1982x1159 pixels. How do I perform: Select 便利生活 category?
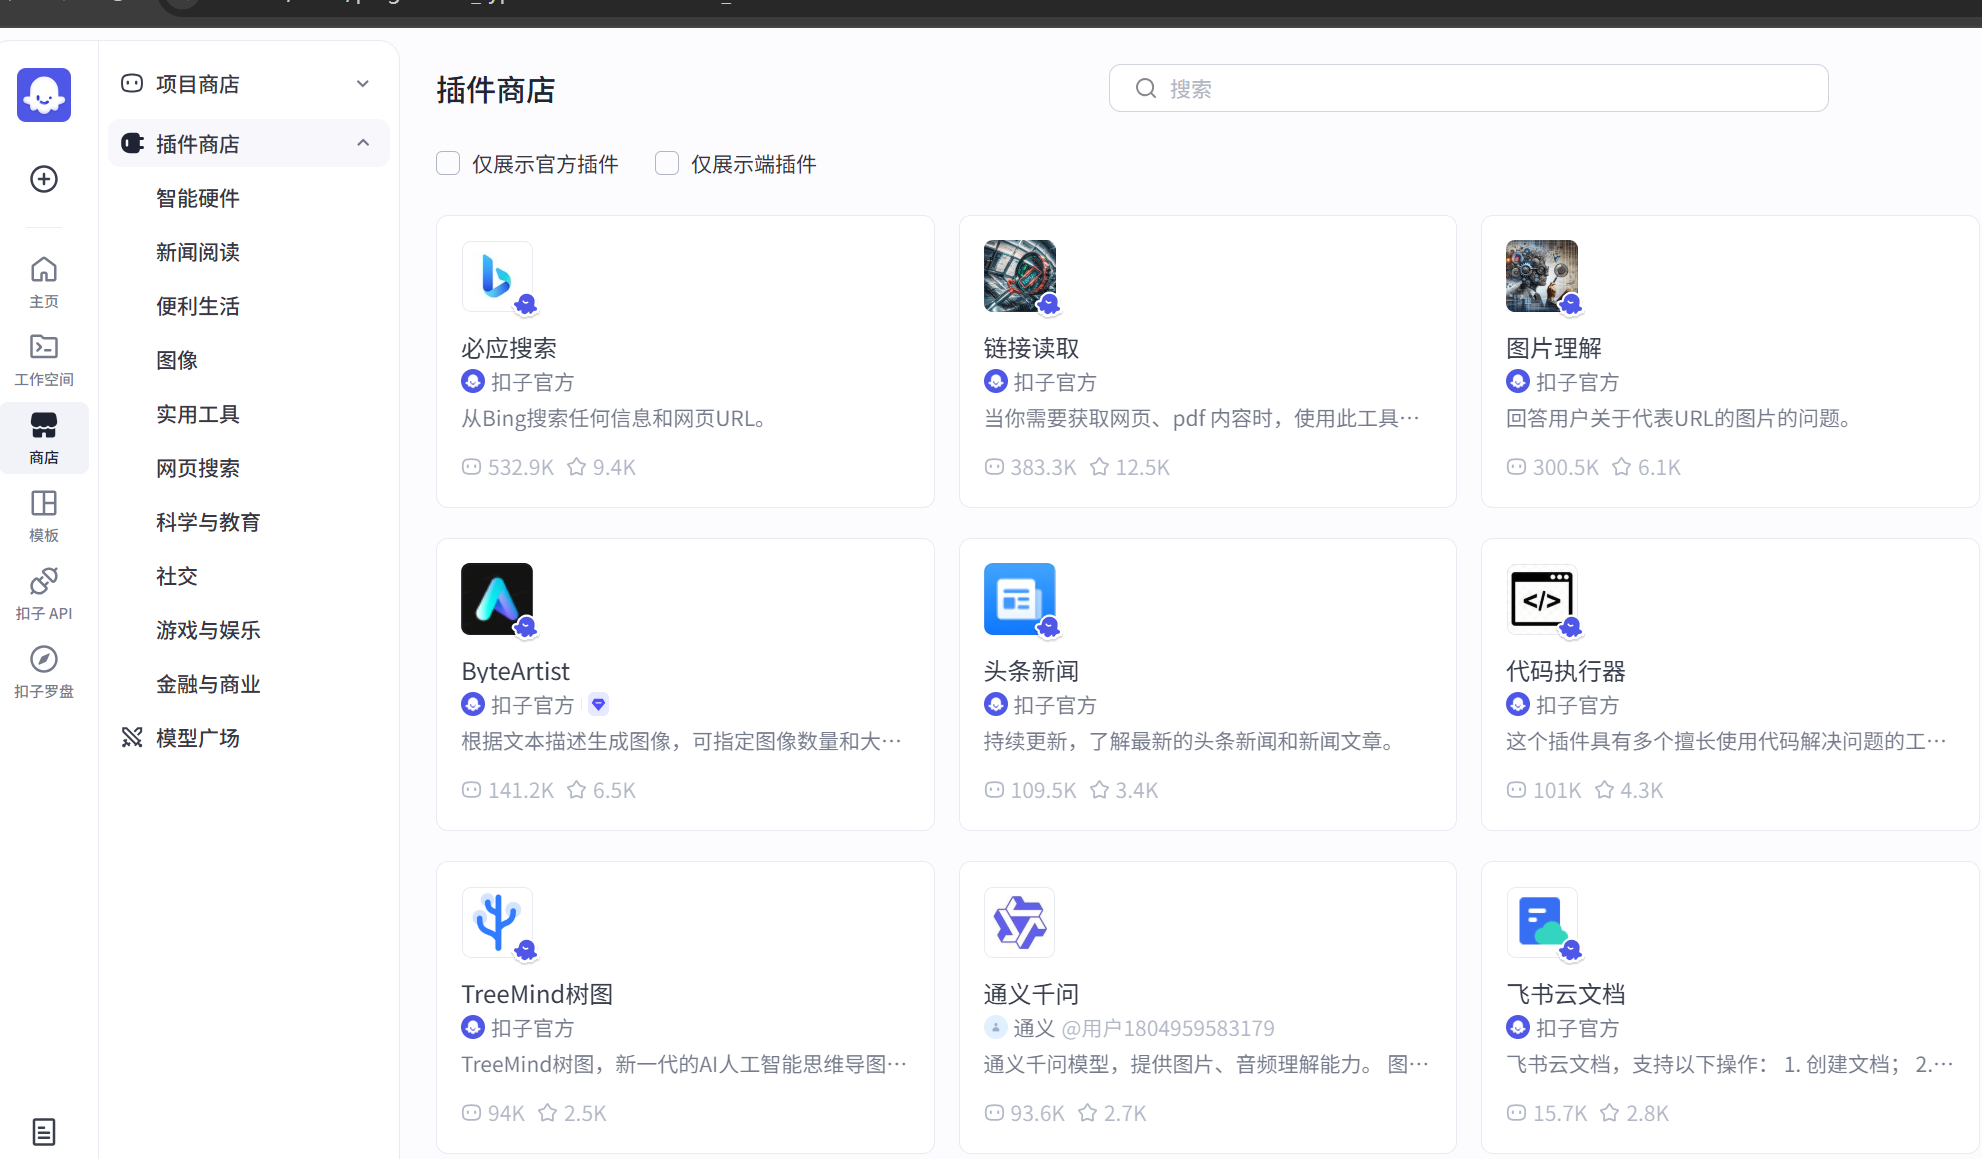coord(198,306)
